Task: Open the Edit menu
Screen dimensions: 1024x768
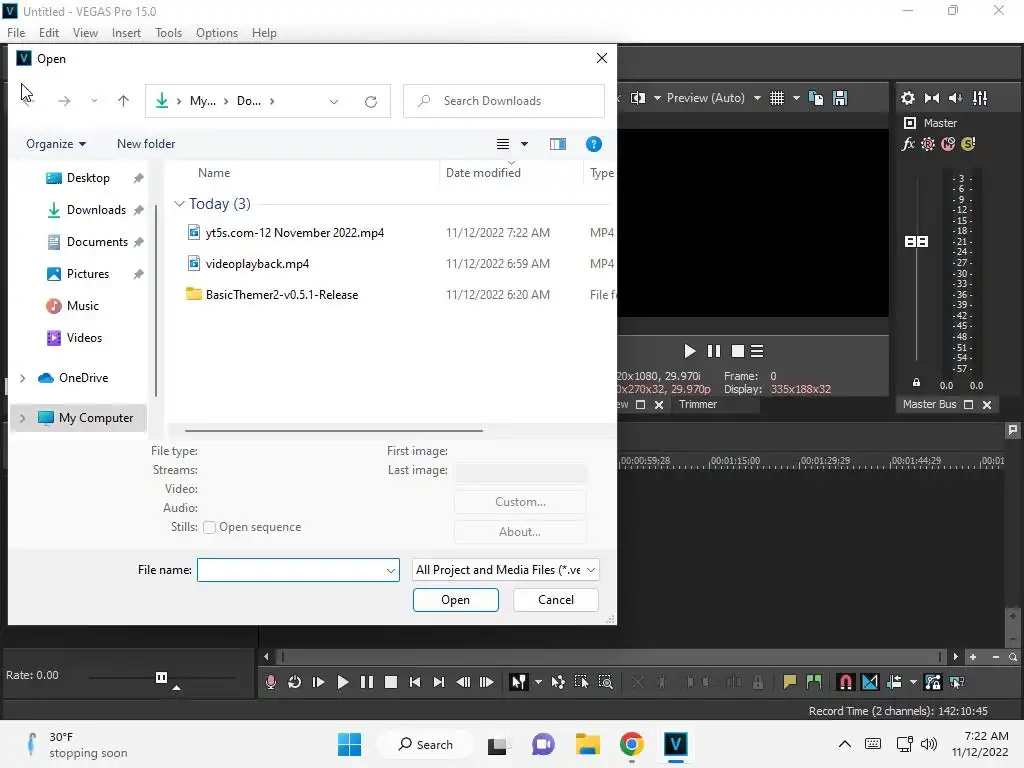Action: pos(49,33)
